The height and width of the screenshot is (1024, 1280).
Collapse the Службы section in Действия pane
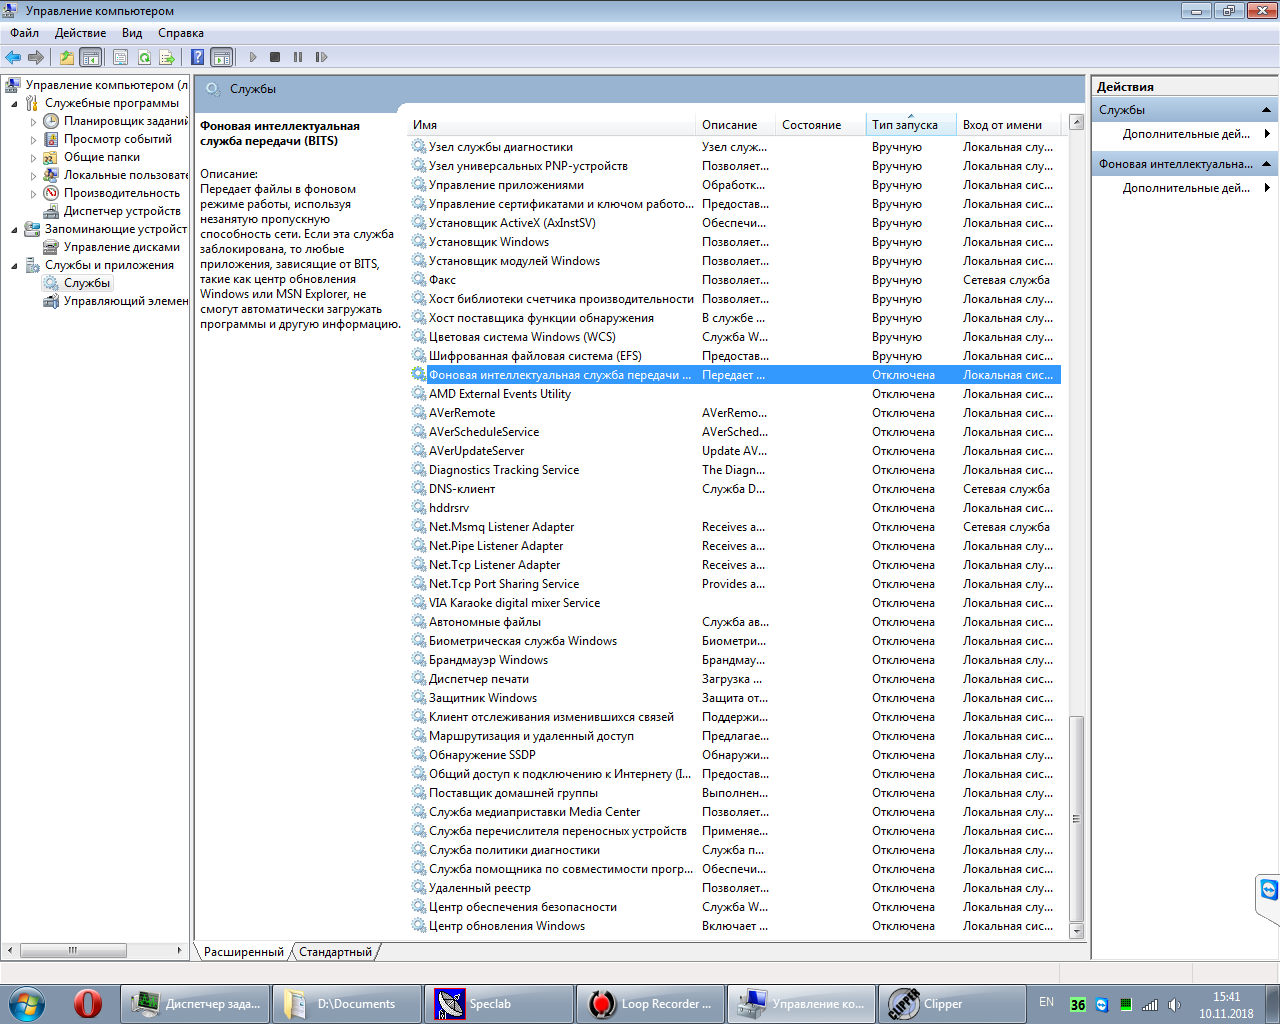tap(1266, 110)
